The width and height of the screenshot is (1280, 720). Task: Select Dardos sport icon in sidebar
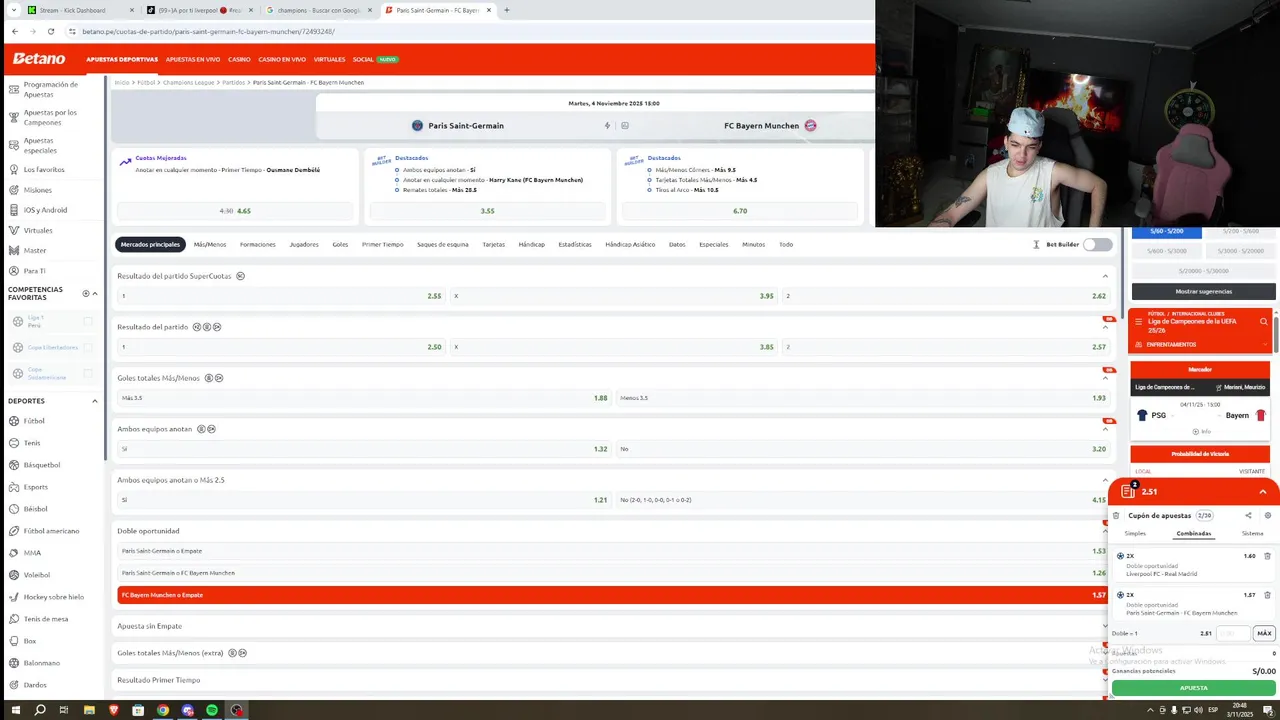point(14,685)
